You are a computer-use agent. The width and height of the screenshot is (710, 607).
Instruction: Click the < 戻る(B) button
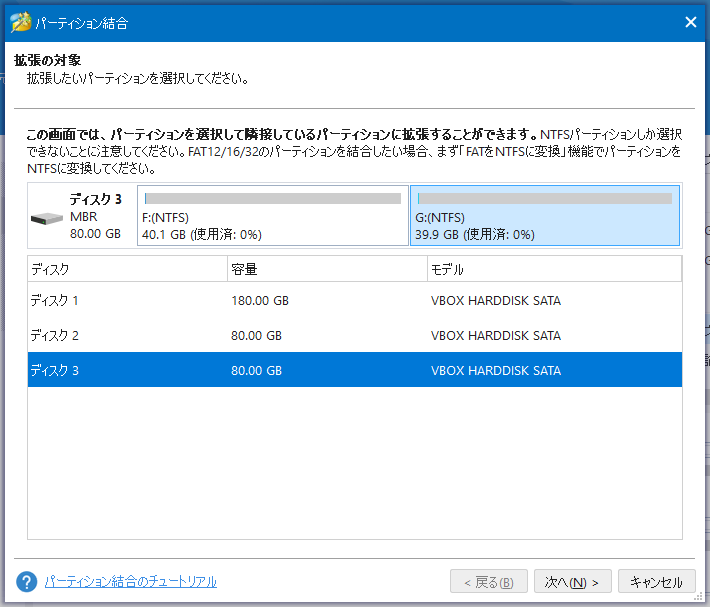click(489, 582)
